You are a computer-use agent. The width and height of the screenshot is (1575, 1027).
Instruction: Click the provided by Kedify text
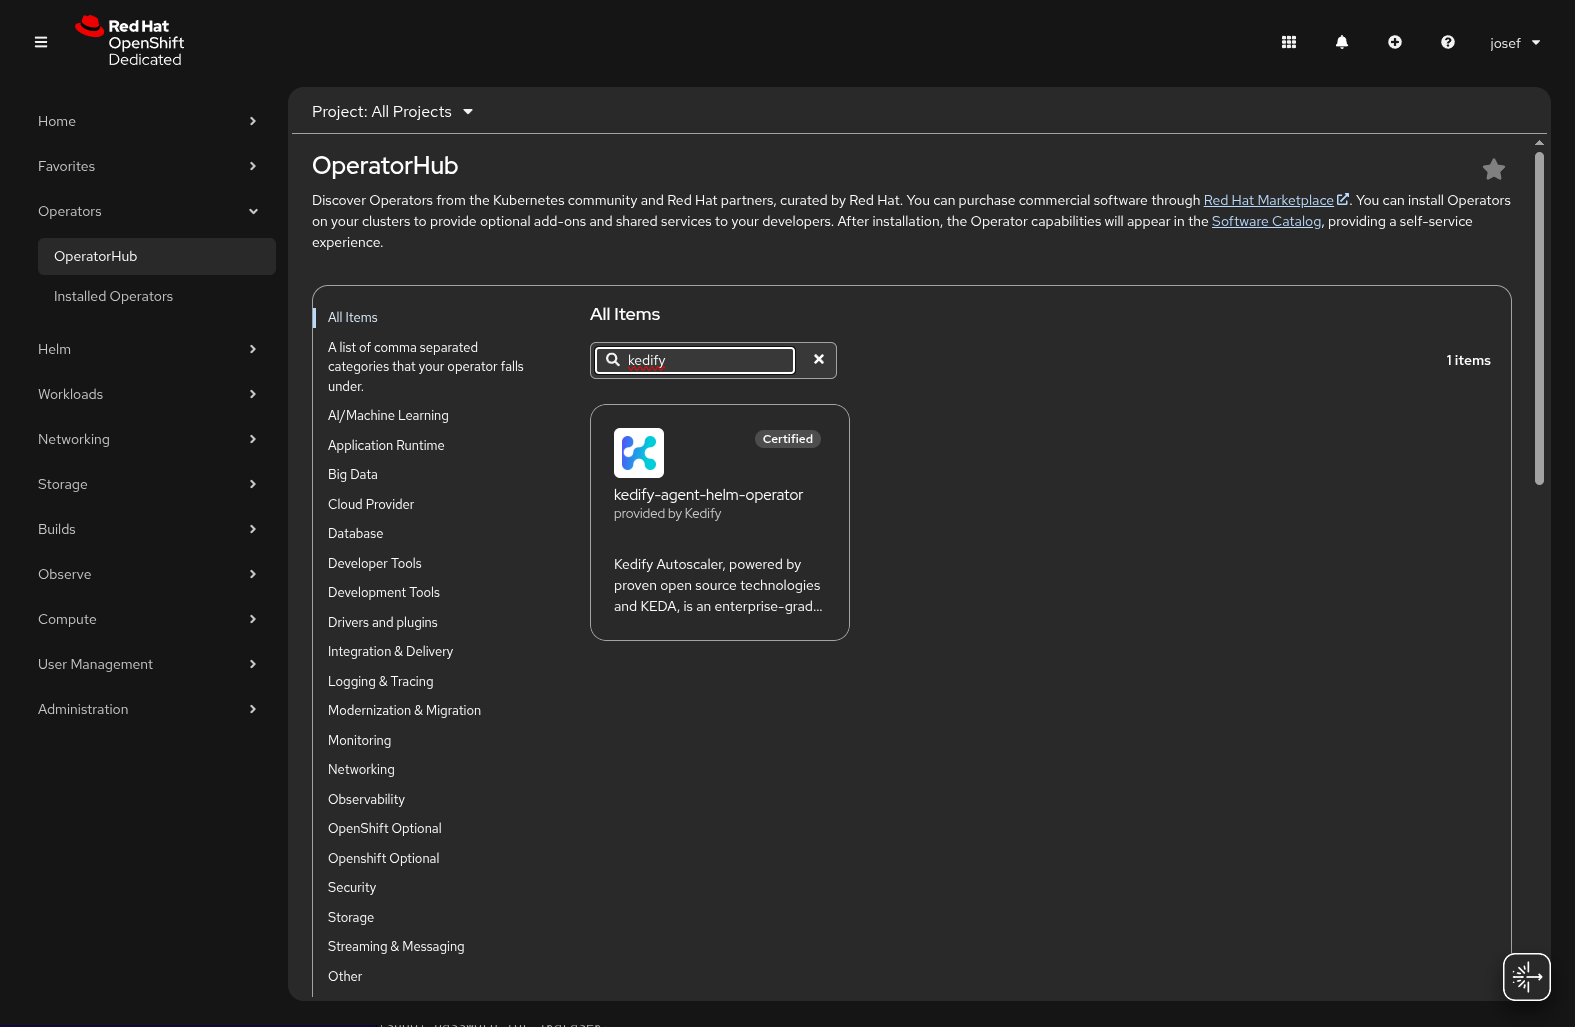(x=667, y=514)
